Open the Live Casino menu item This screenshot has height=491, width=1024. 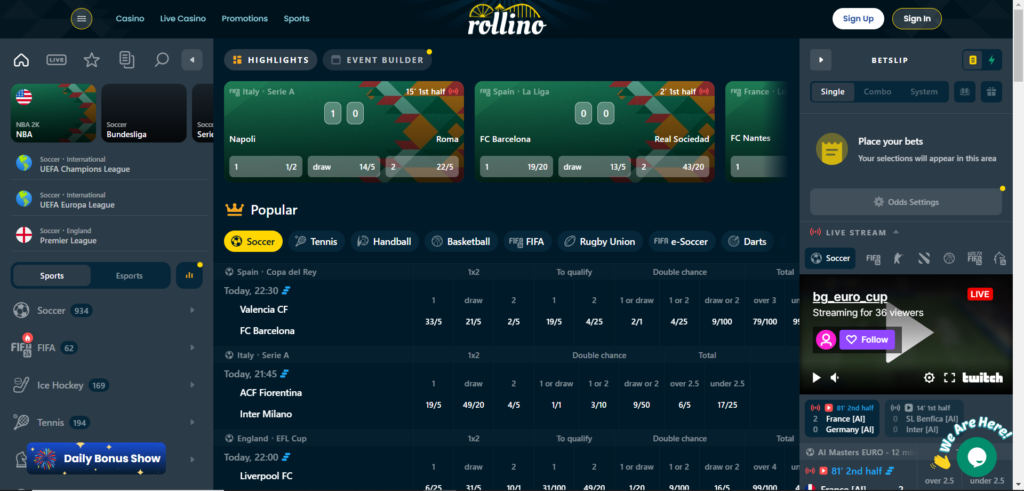(x=183, y=19)
